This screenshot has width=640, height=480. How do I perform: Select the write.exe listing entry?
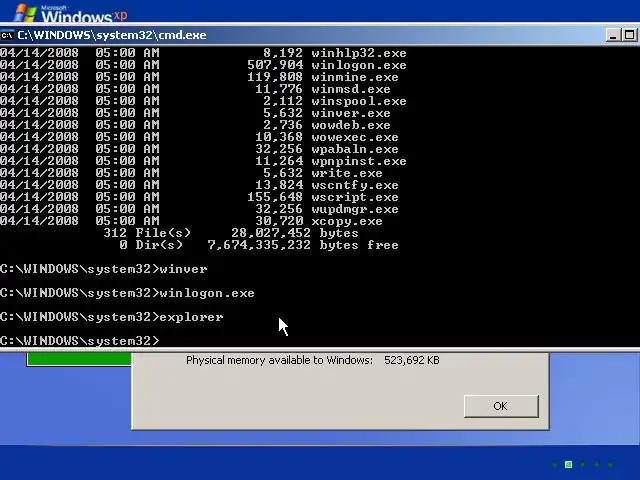pos(191,173)
